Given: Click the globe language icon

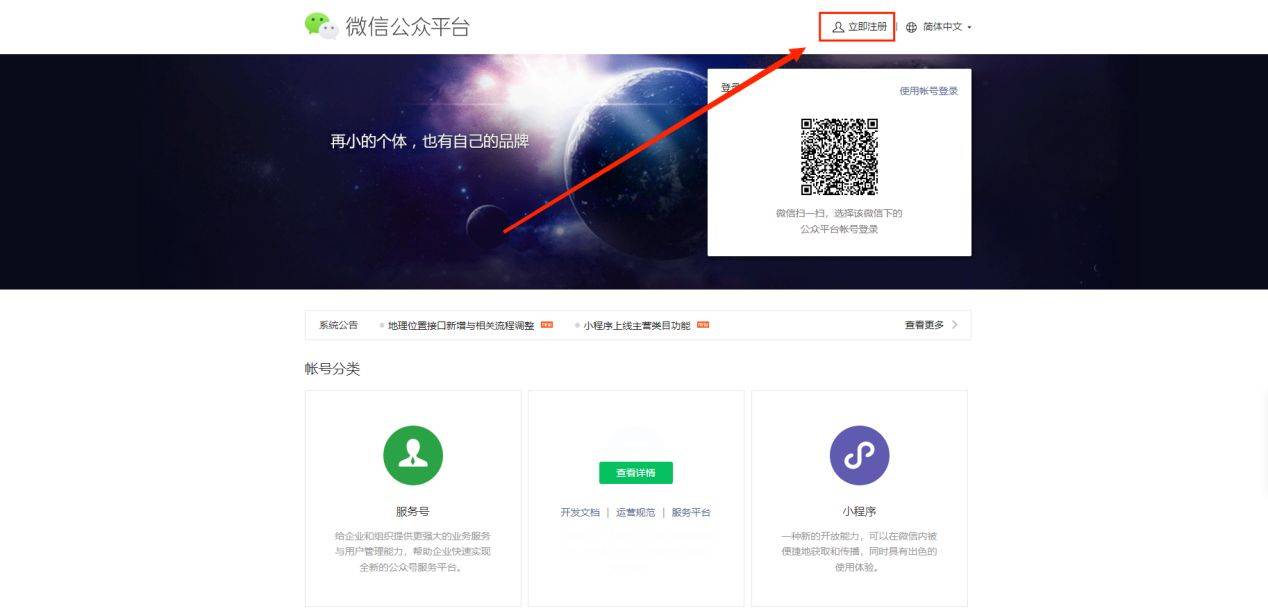Looking at the screenshot, I should click(x=911, y=27).
